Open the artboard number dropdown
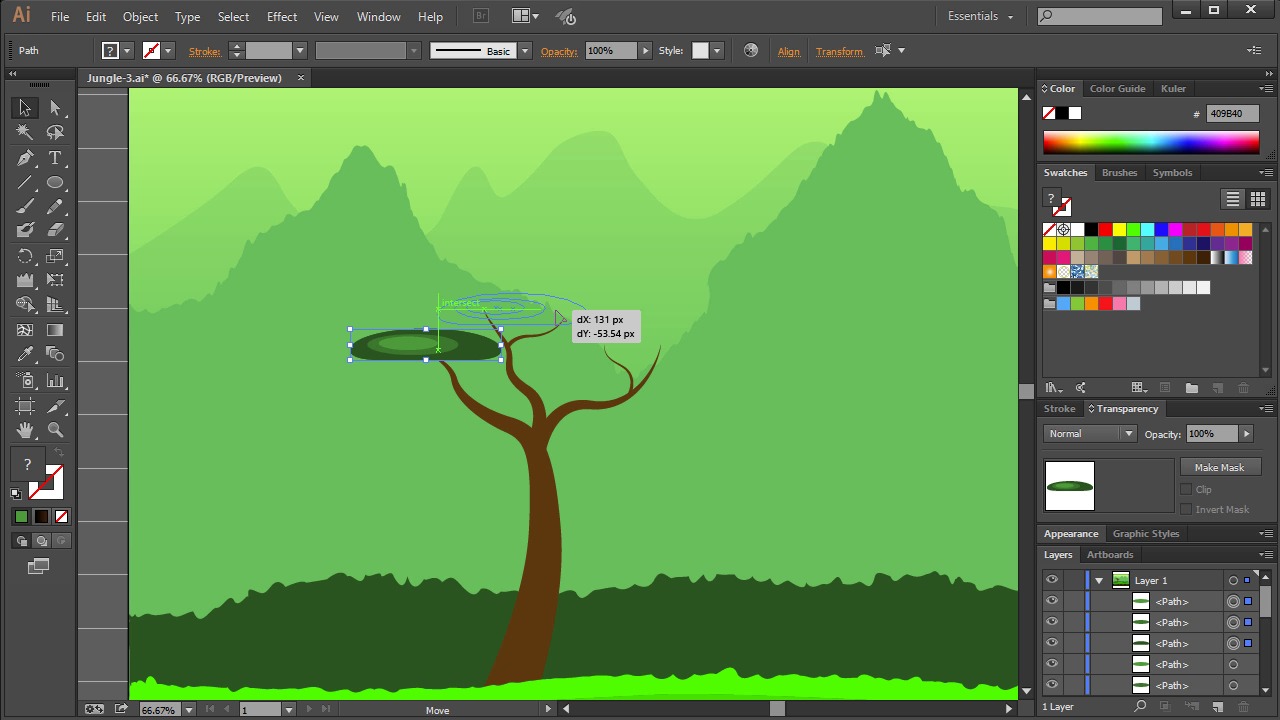The image size is (1280, 720). [288, 710]
